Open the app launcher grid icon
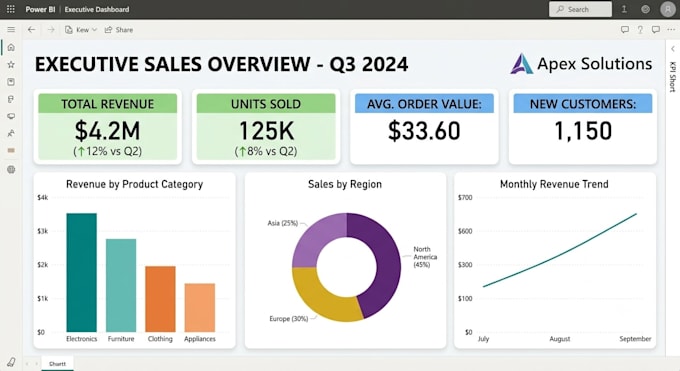 point(11,9)
